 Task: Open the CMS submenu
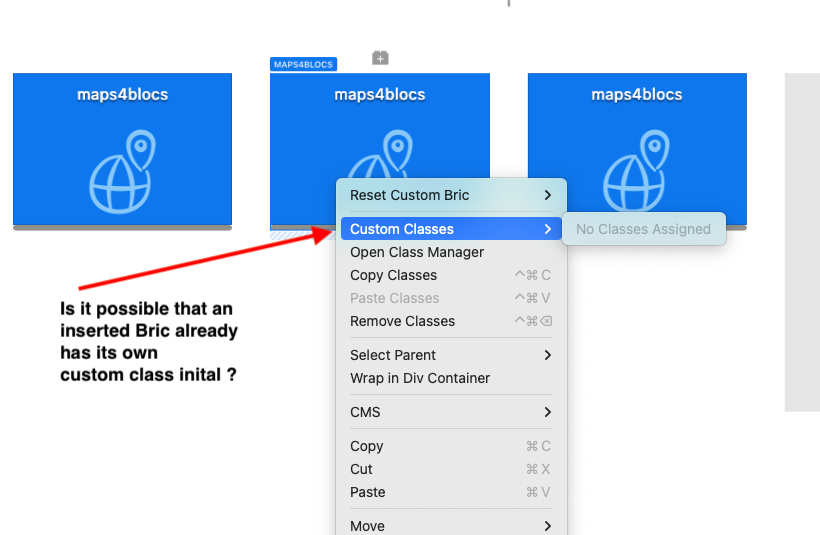pos(451,412)
